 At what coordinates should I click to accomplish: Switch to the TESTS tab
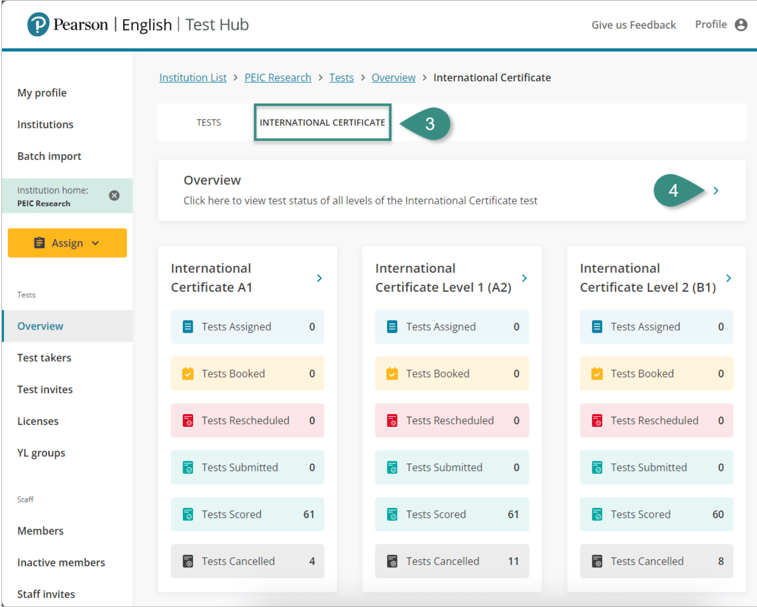click(x=208, y=123)
